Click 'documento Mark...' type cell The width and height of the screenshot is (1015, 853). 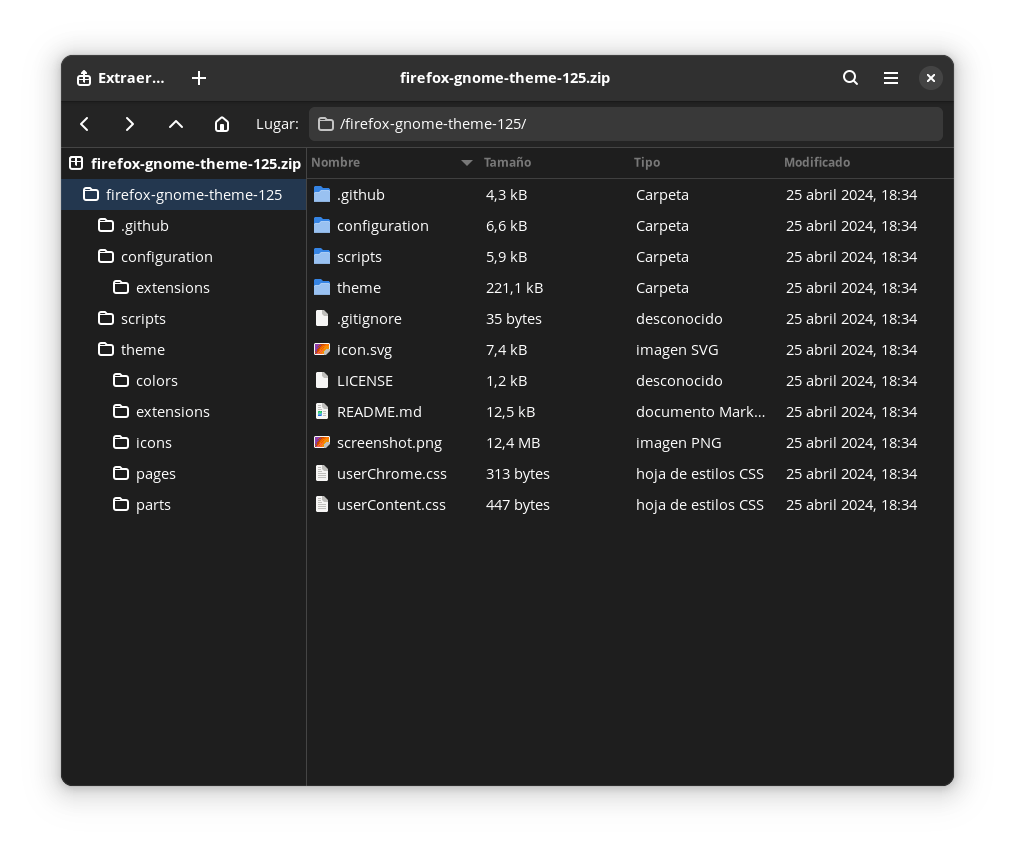(700, 412)
